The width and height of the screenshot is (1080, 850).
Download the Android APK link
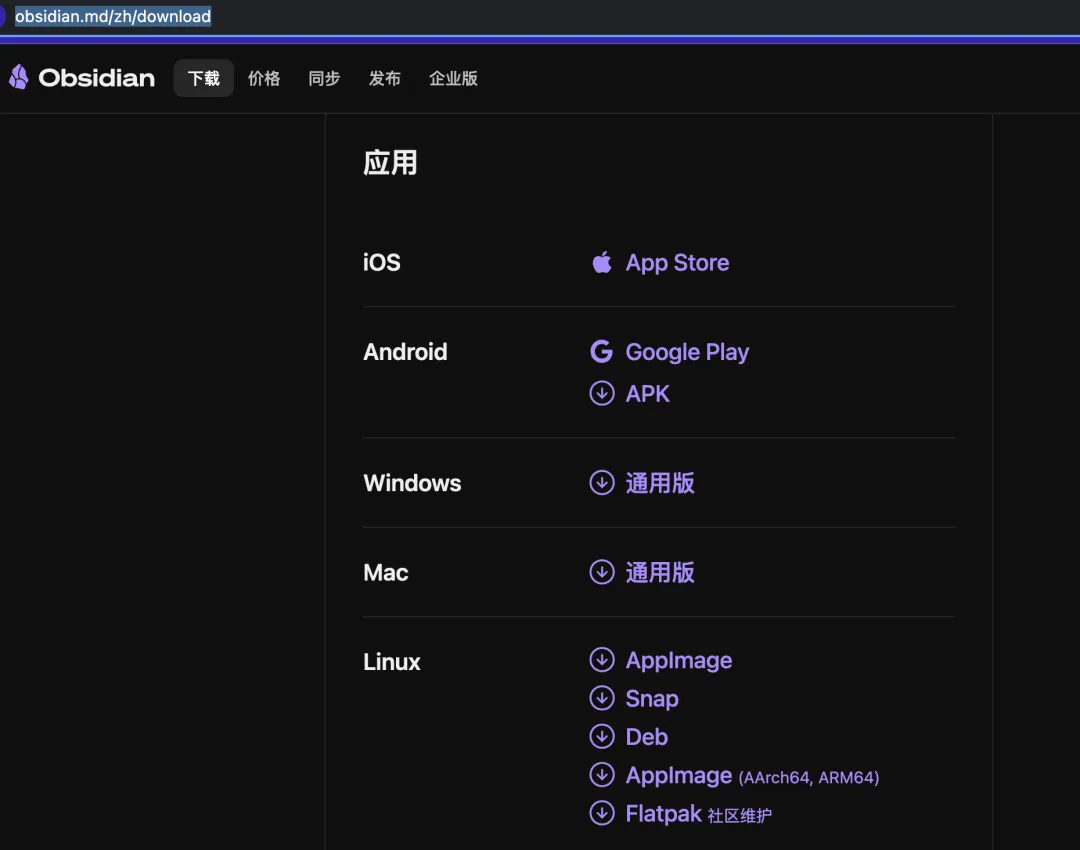[647, 393]
